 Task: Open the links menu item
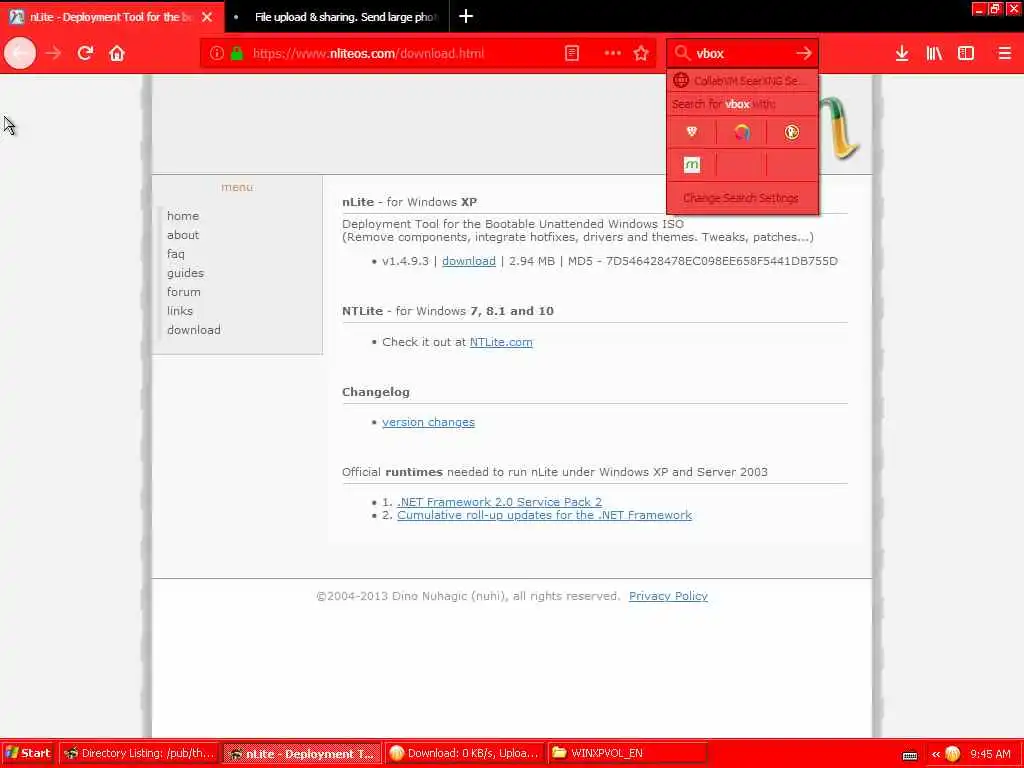click(180, 311)
